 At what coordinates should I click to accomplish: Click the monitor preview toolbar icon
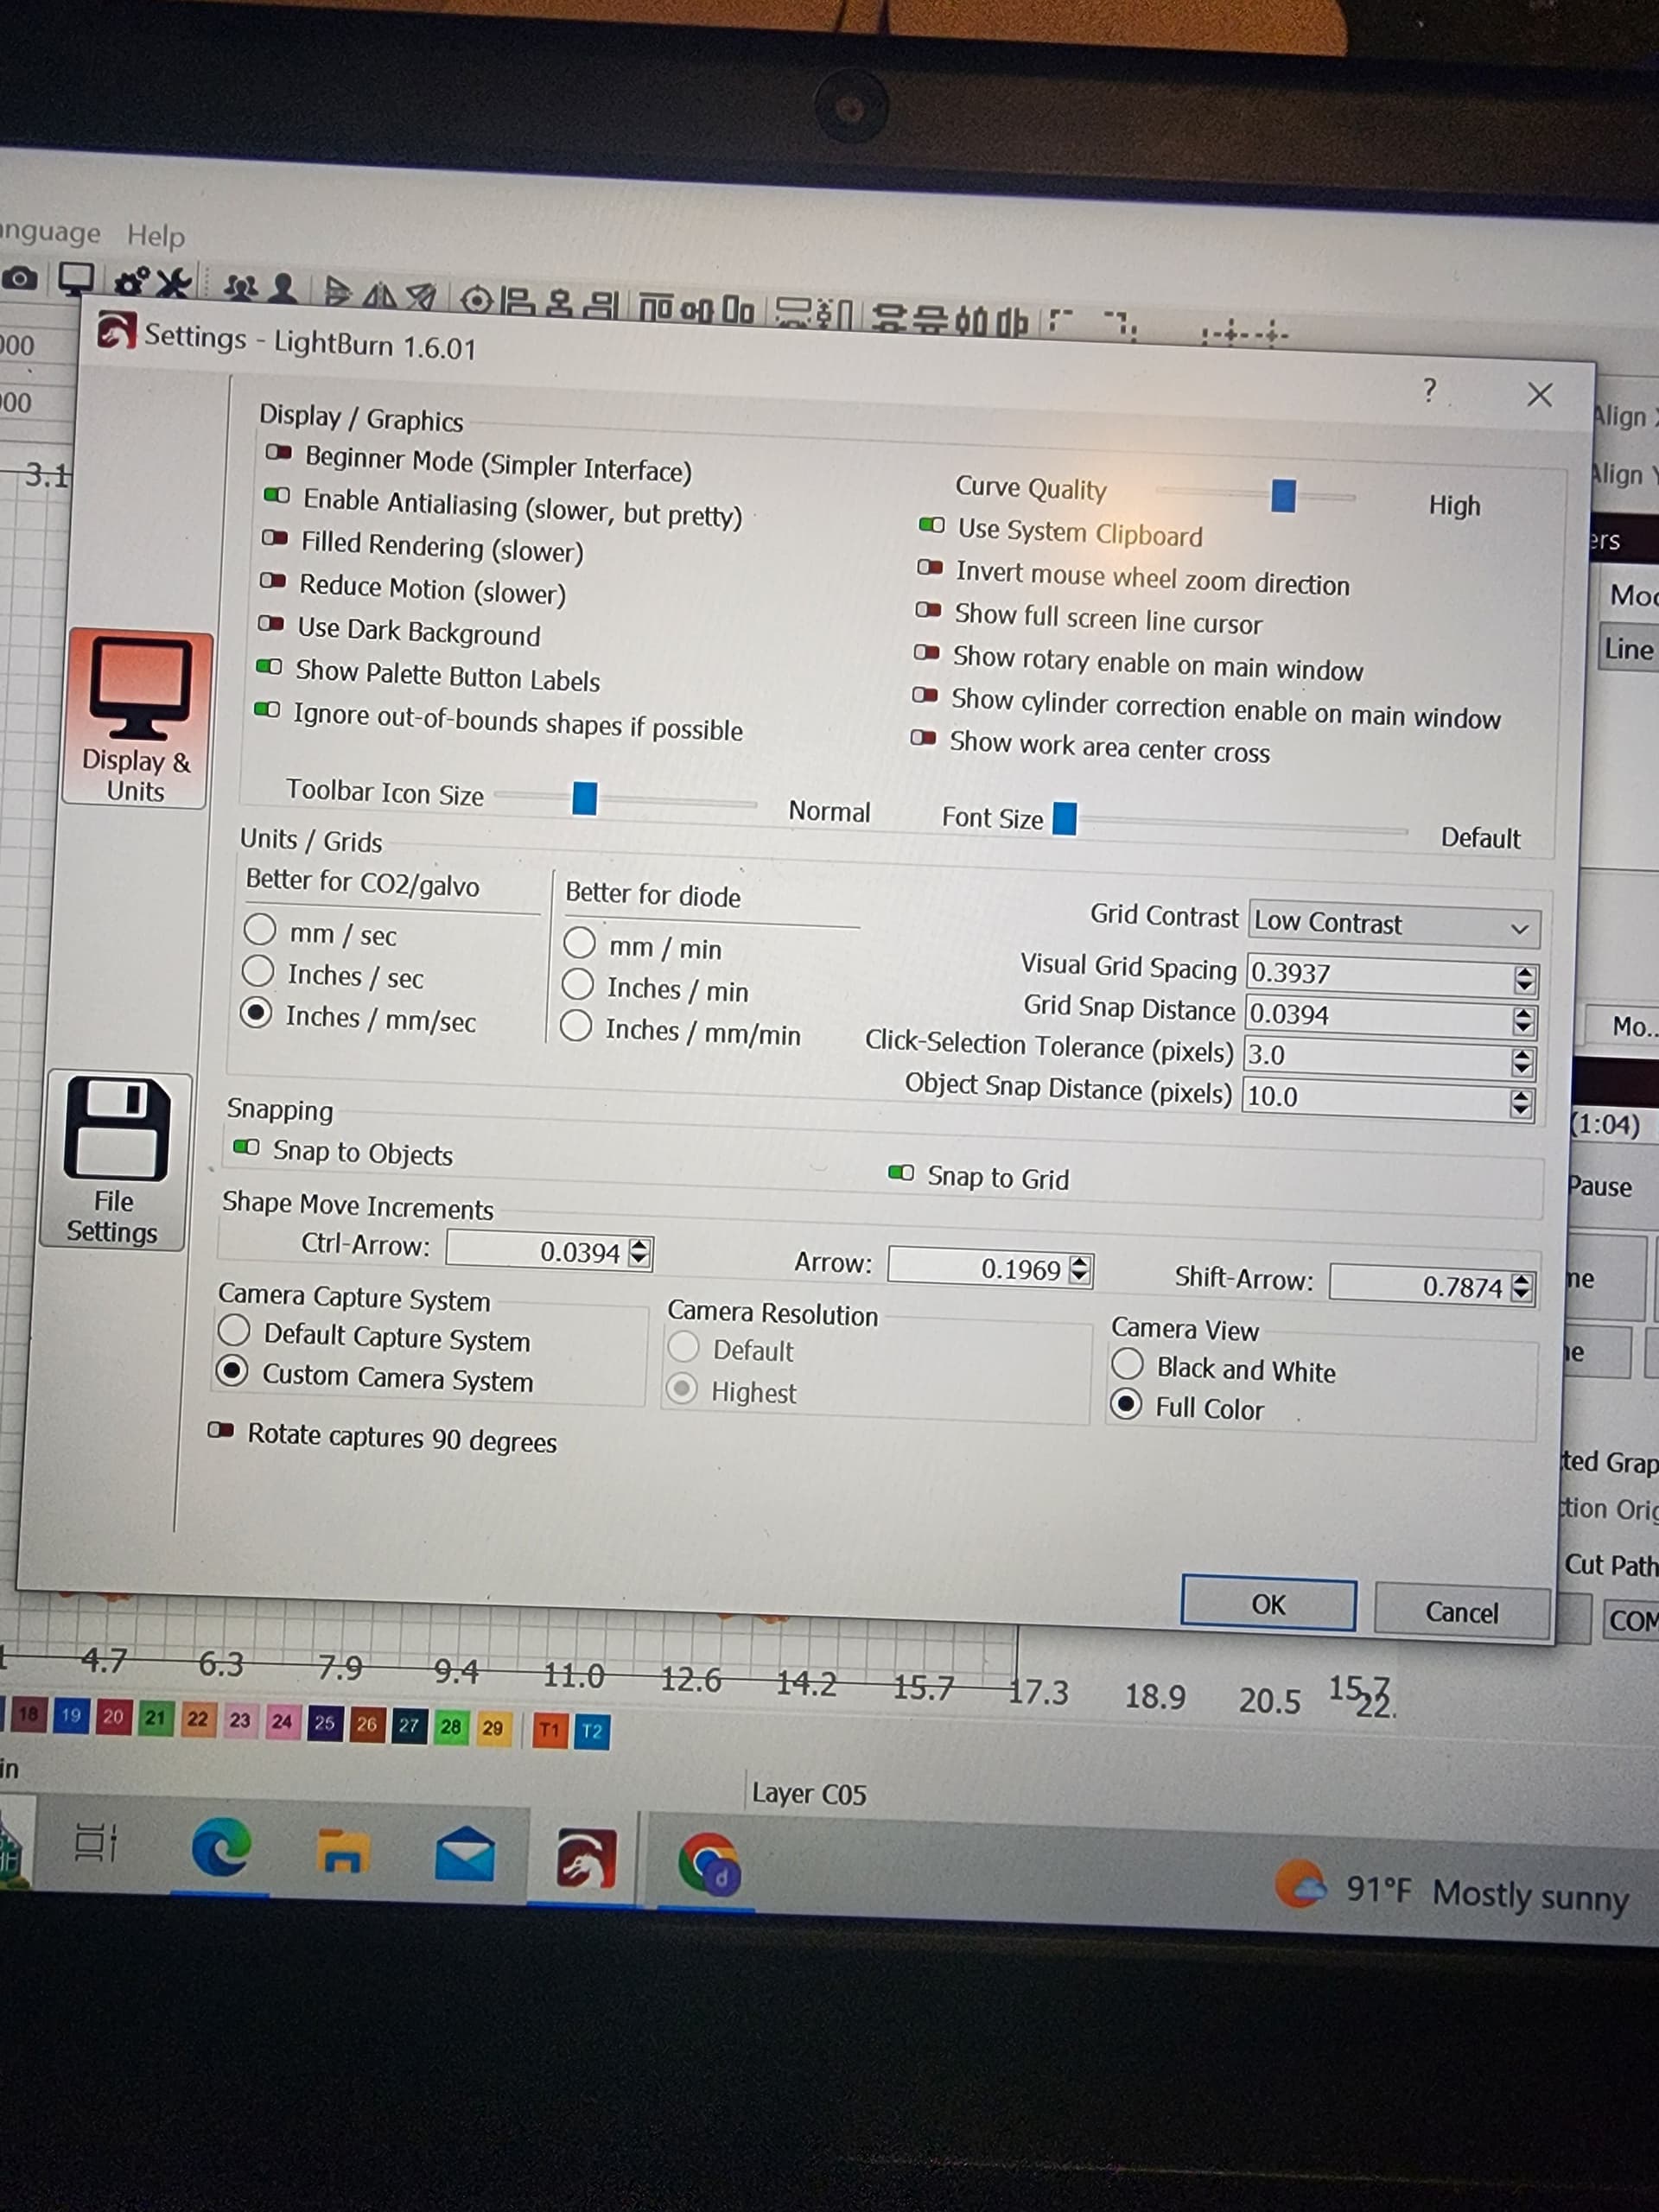point(76,279)
